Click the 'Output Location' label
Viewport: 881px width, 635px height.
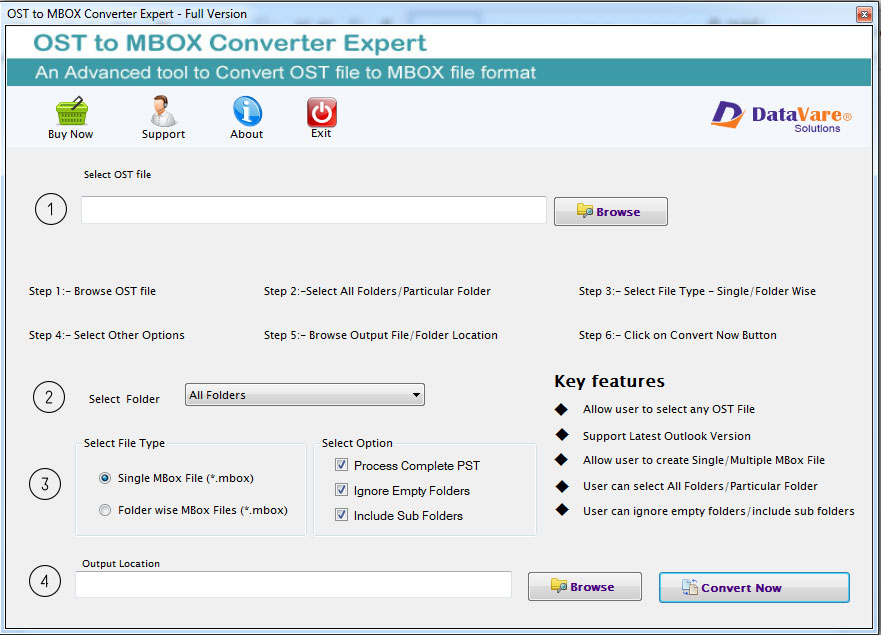[x=121, y=564]
